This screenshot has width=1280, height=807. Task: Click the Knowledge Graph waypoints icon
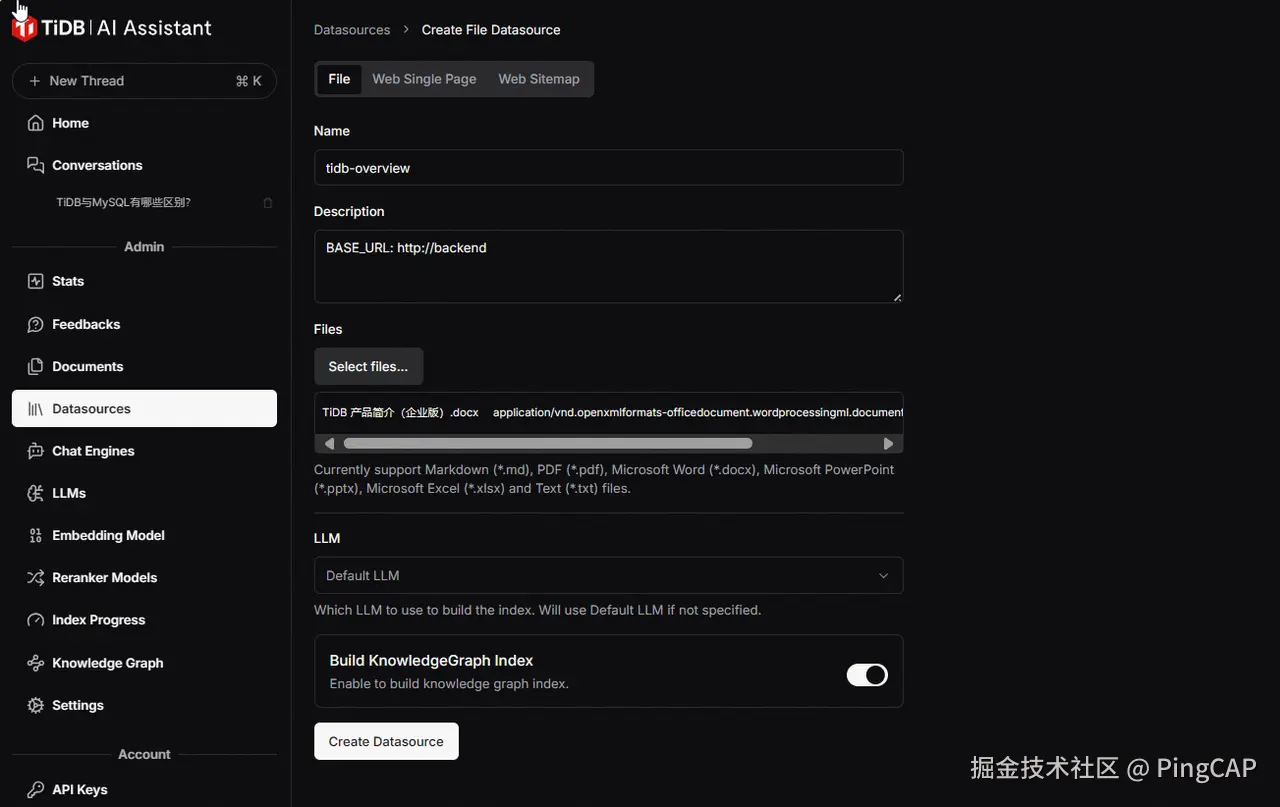pos(36,663)
